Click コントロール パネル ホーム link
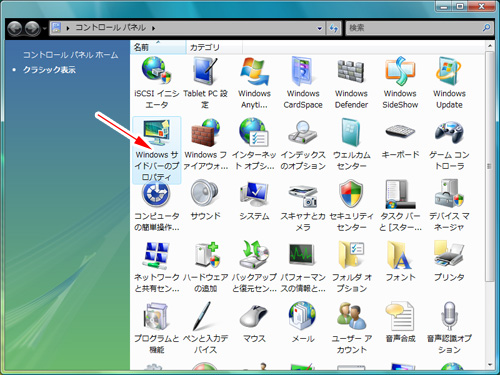This screenshot has width=500, height=375. [x=70, y=55]
